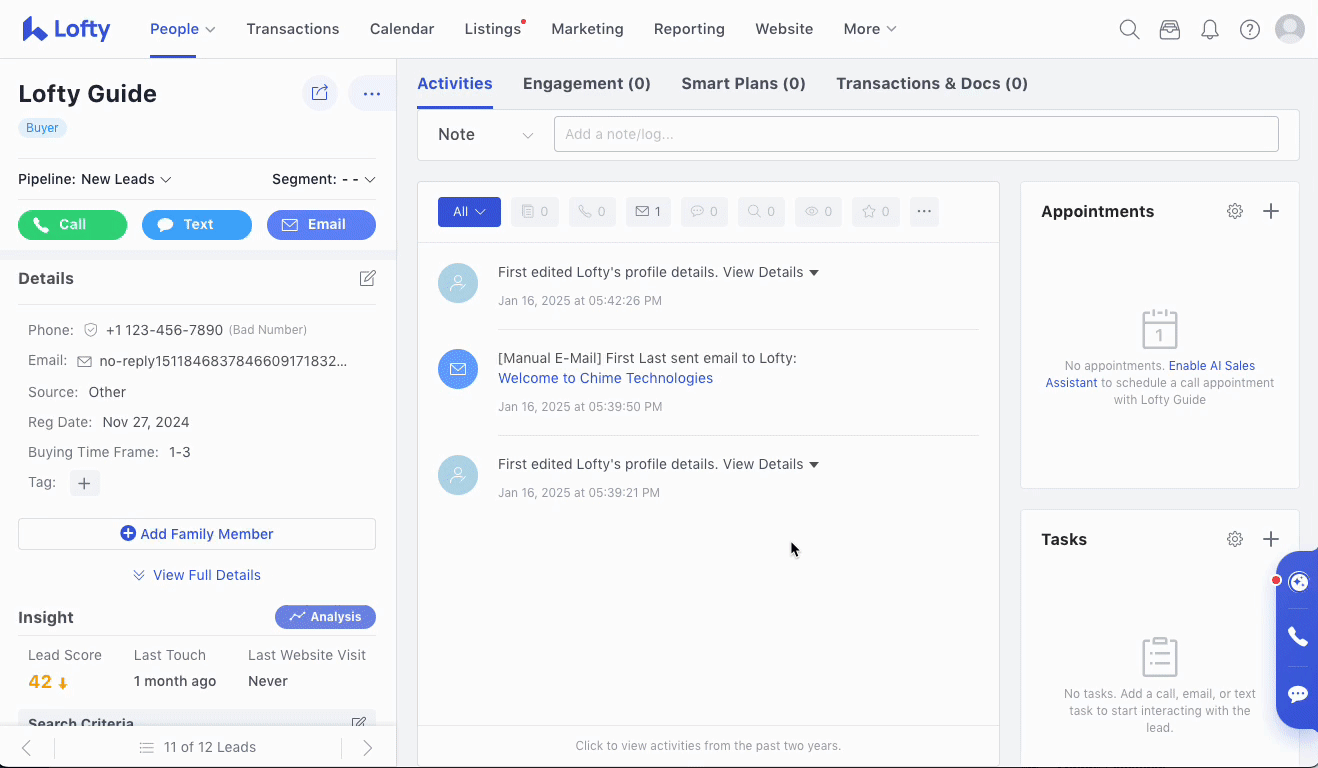Viewport: 1318px width, 768px height.
Task: Open the search magnifier in top bar
Action: click(x=1129, y=29)
